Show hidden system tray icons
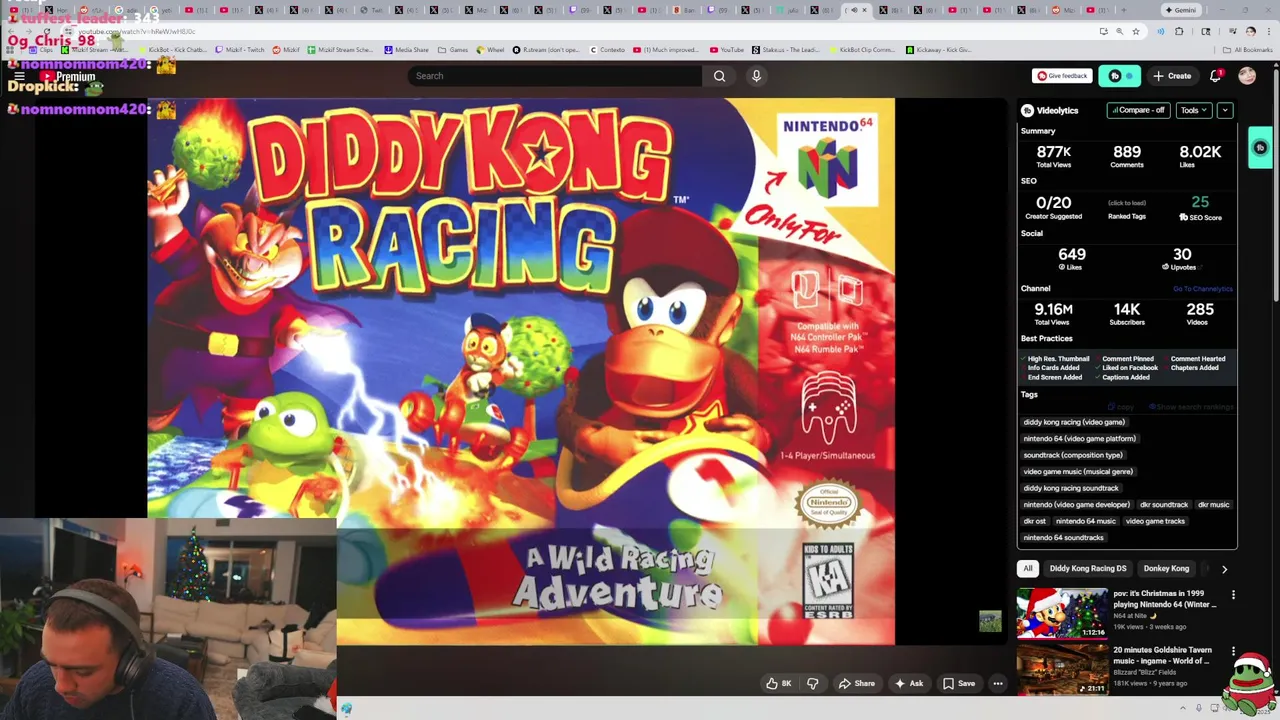 tap(1182, 708)
